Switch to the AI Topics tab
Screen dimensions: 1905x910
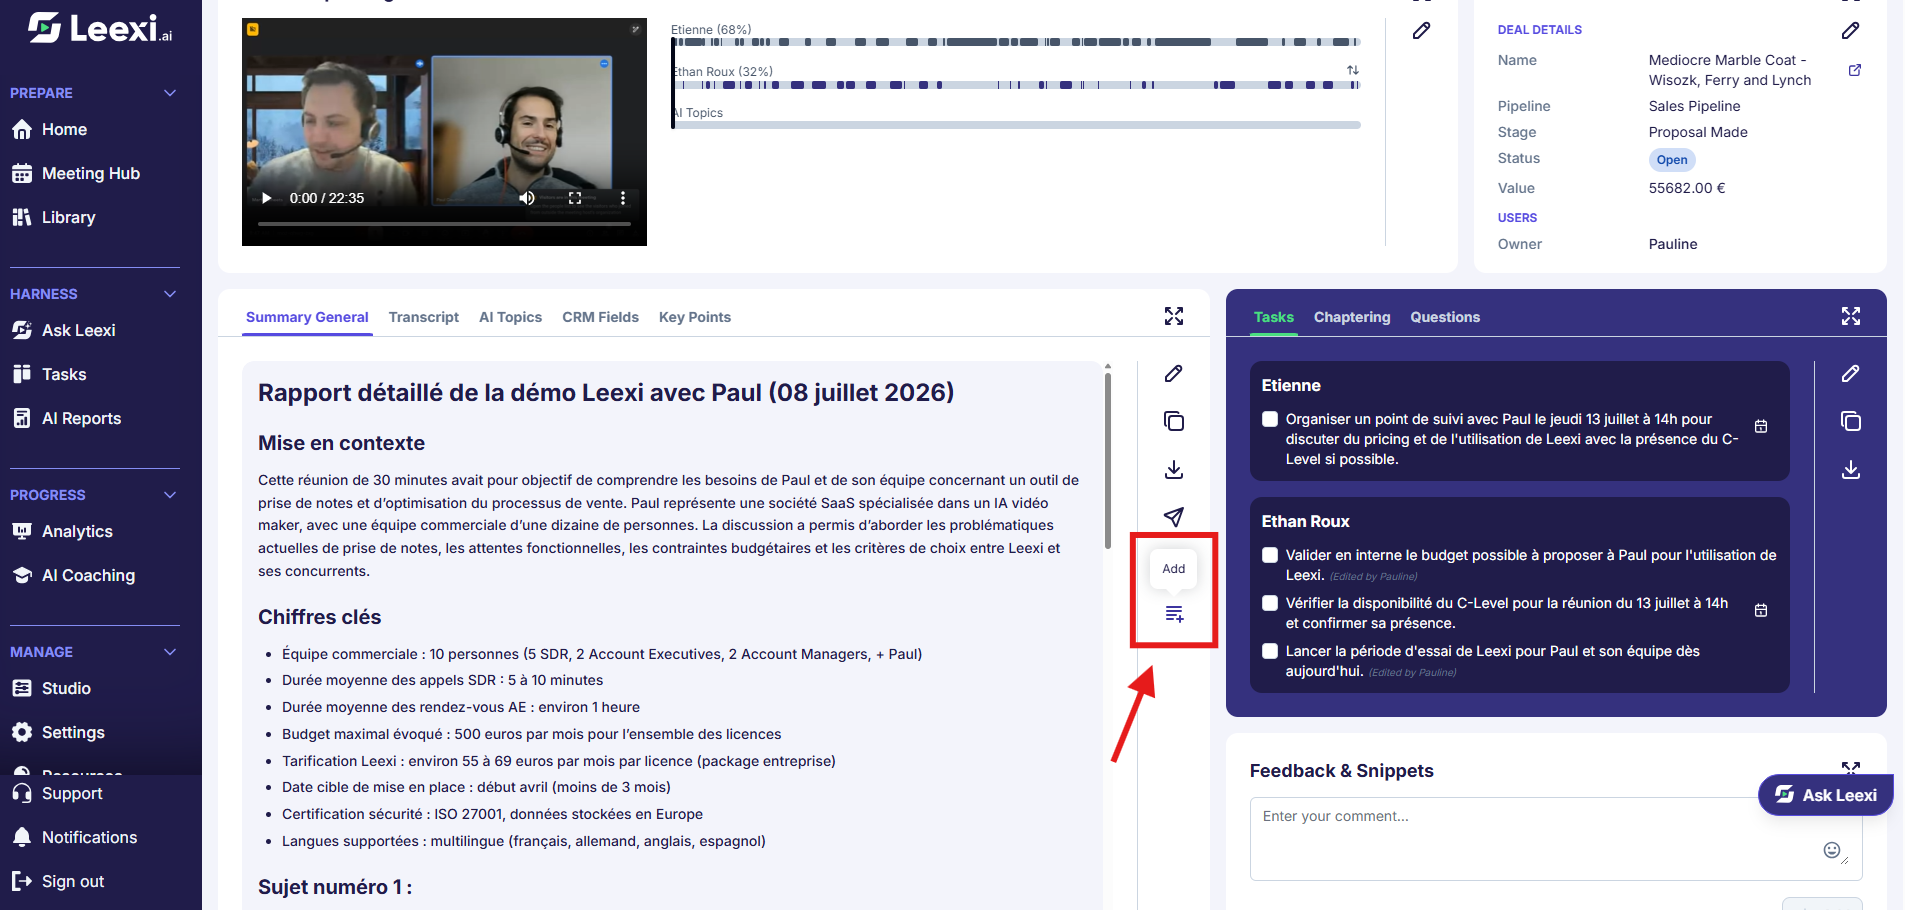coord(510,317)
